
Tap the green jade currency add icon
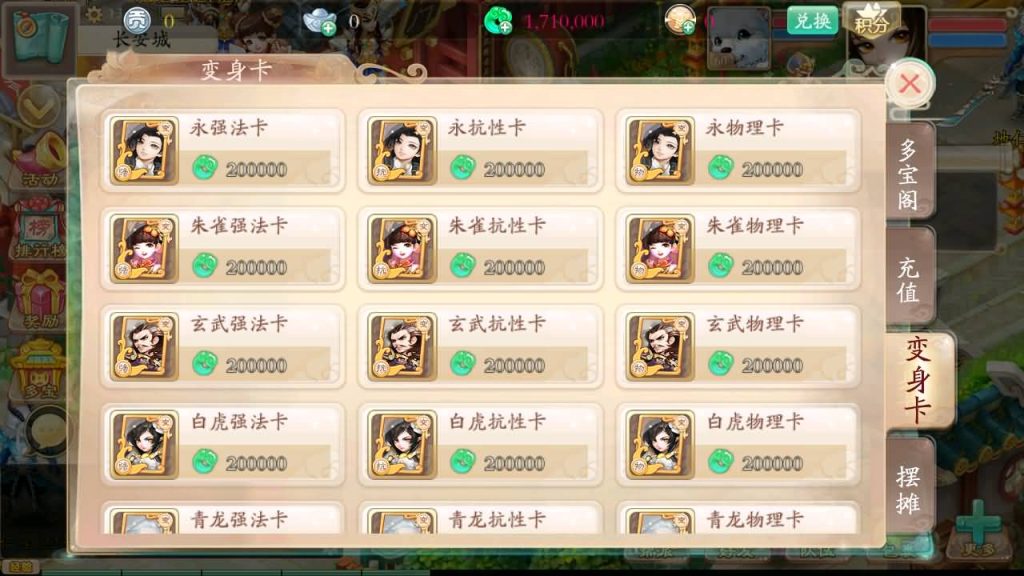pyautogui.click(x=498, y=21)
